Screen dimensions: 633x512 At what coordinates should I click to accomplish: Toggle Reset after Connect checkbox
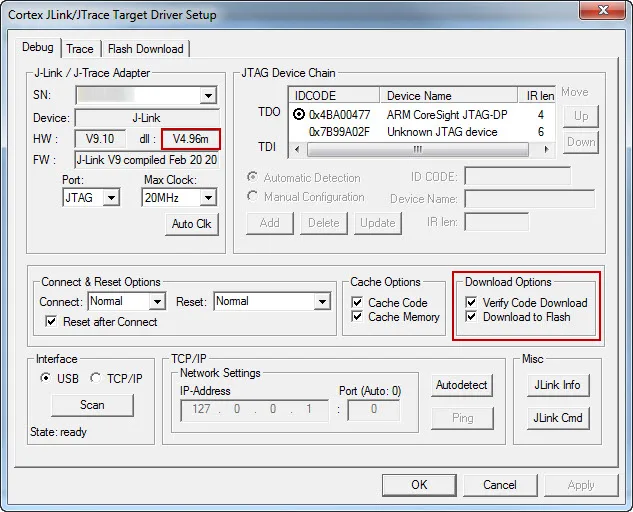tap(53, 322)
